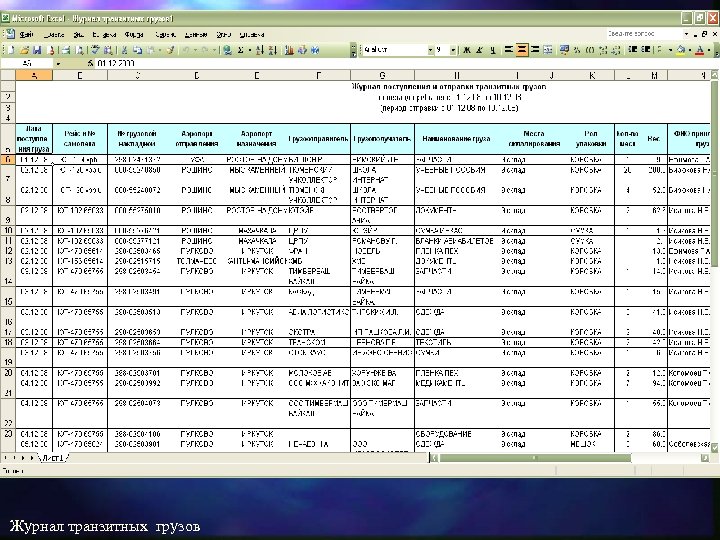This screenshot has width=720, height=540.
Task: Launch the Chart Wizard
Action: coord(289,50)
